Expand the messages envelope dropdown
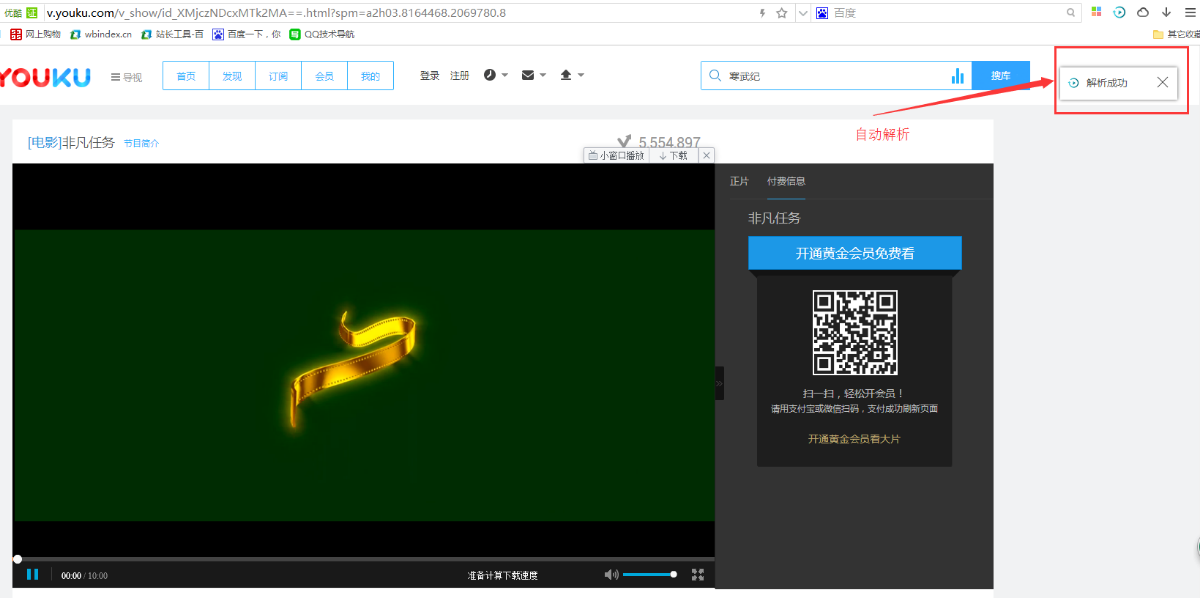 pos(533,75)
